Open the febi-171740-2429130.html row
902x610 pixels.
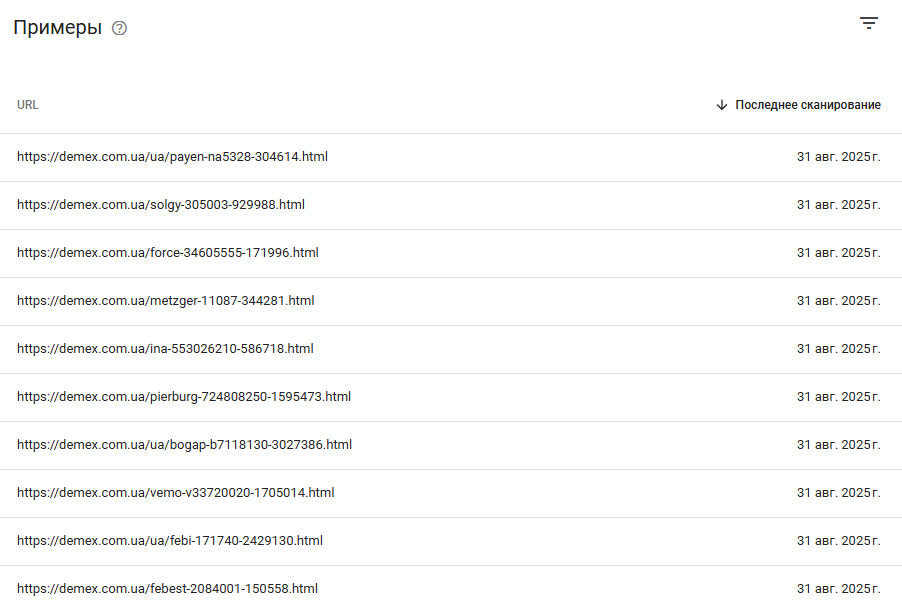pyautogui.click(x=451, y=541)
